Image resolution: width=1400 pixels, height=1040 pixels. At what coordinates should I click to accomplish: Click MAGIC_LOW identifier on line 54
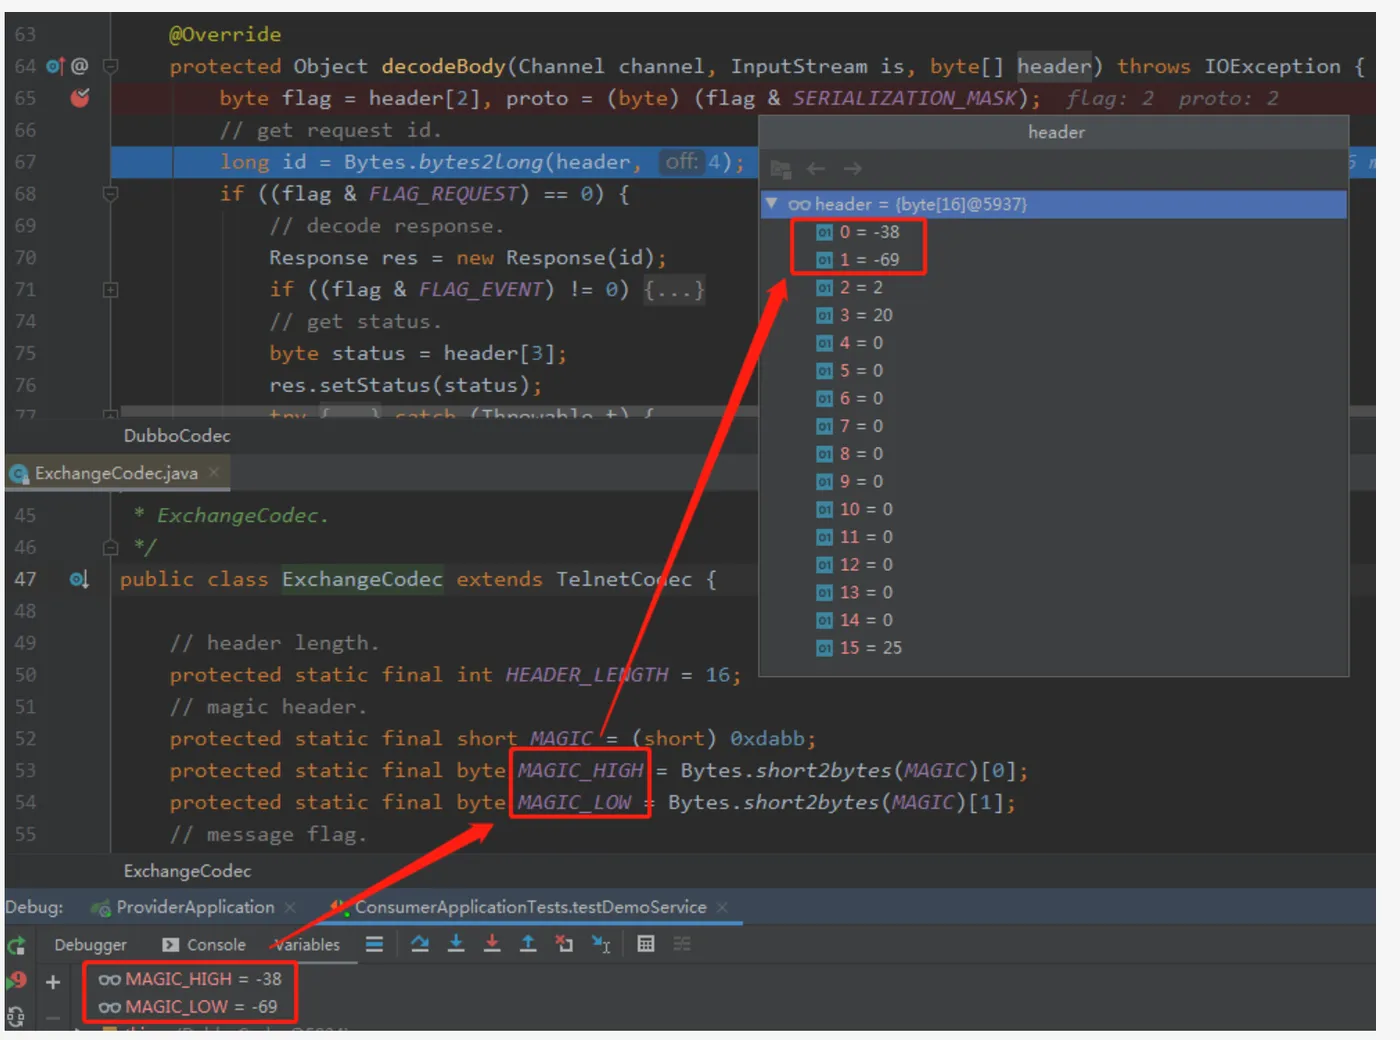(574, 802)
